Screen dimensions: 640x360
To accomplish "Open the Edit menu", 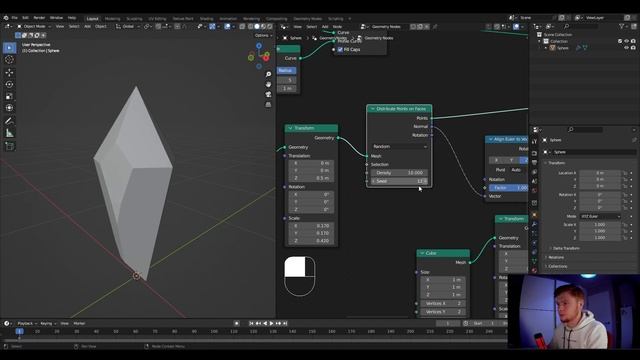I will coord(25,18).
